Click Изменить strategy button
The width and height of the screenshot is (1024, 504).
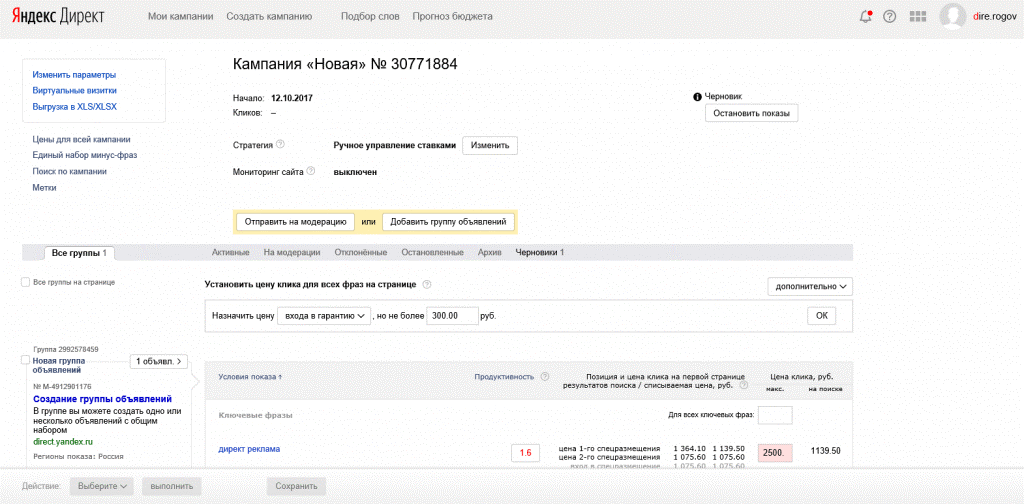(x=490, y=146)
